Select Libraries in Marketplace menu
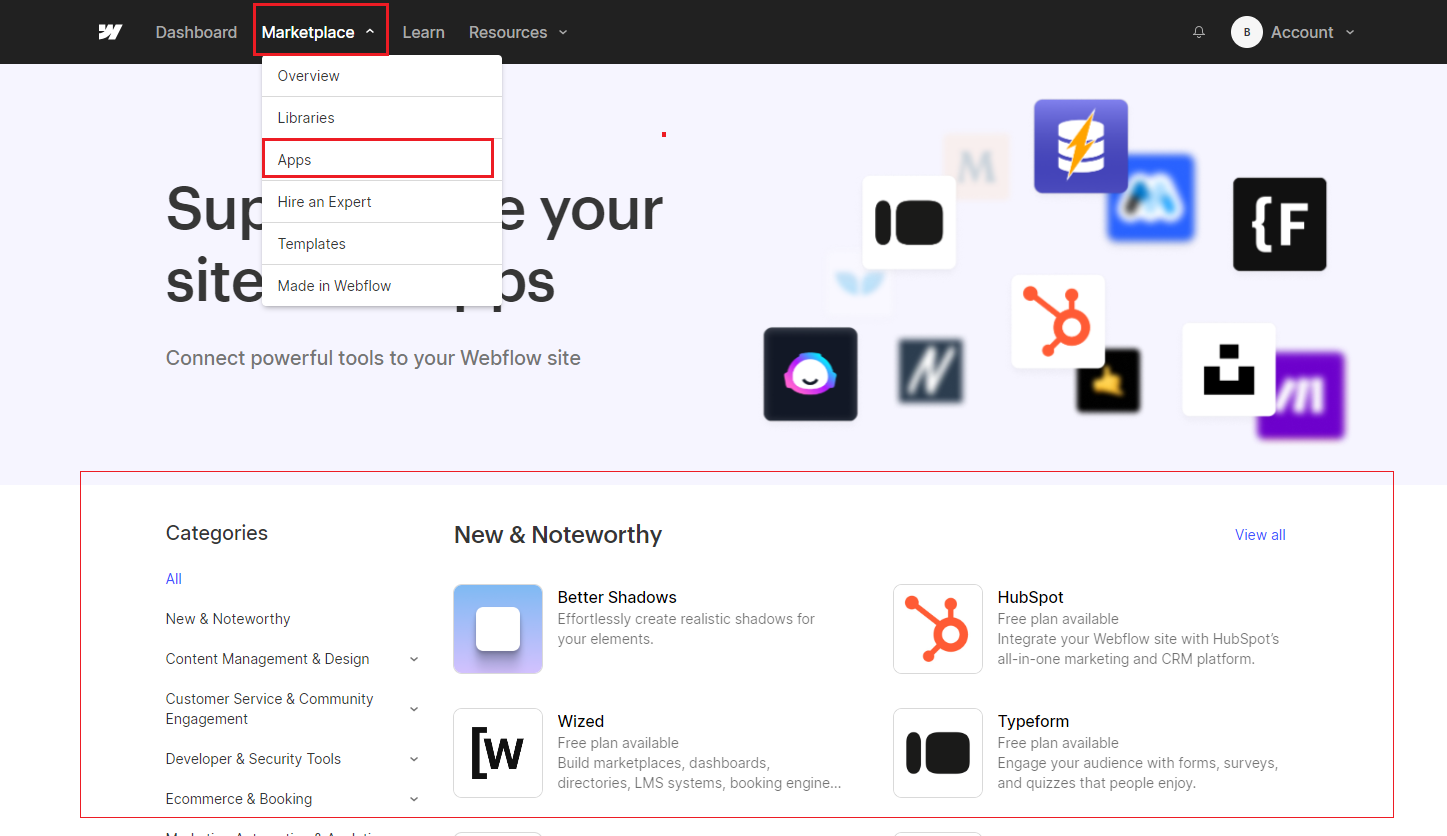This screenshot has height=836, width=1447. click(x=382, y=118)
